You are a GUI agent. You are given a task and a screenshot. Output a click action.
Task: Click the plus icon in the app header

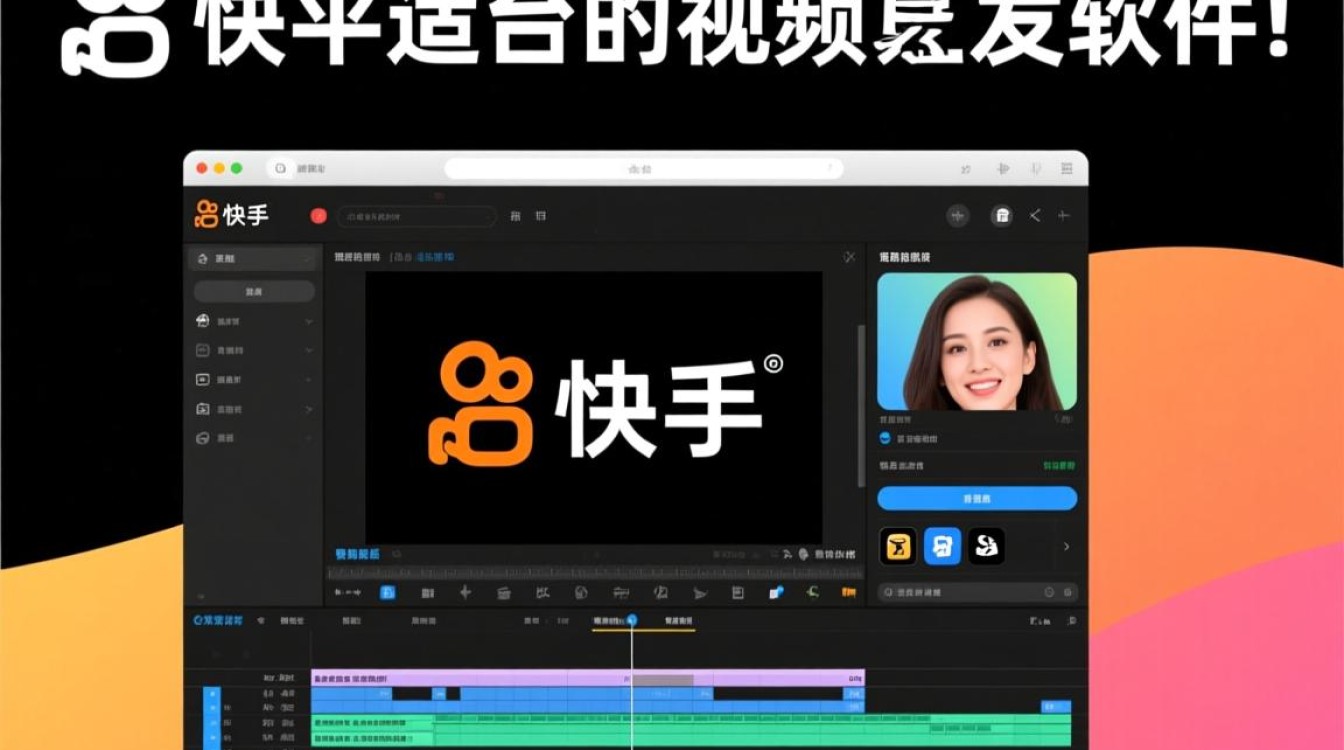click(x=1064, y=215)
